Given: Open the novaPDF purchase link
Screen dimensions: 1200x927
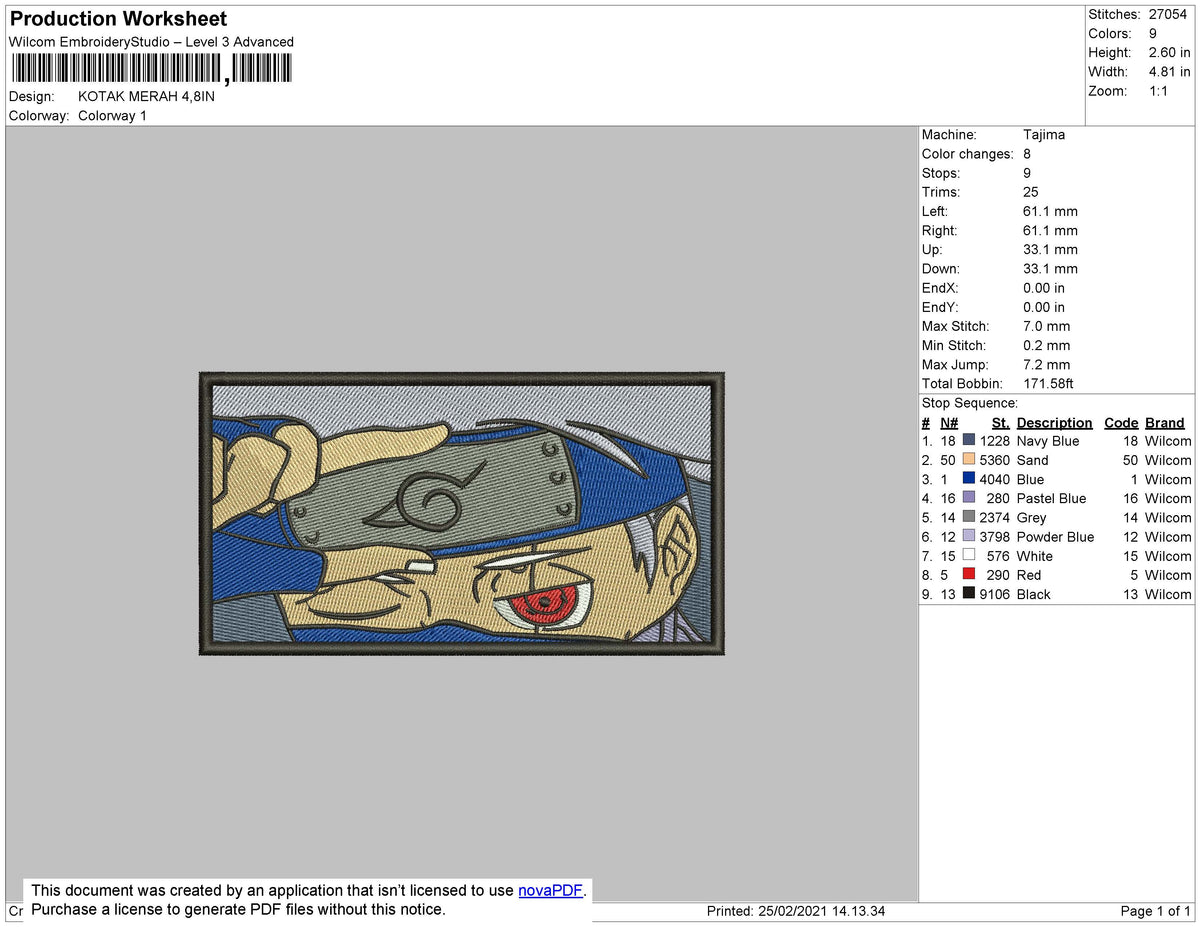Looking at the screenshot, I should [x=549, y=890].
